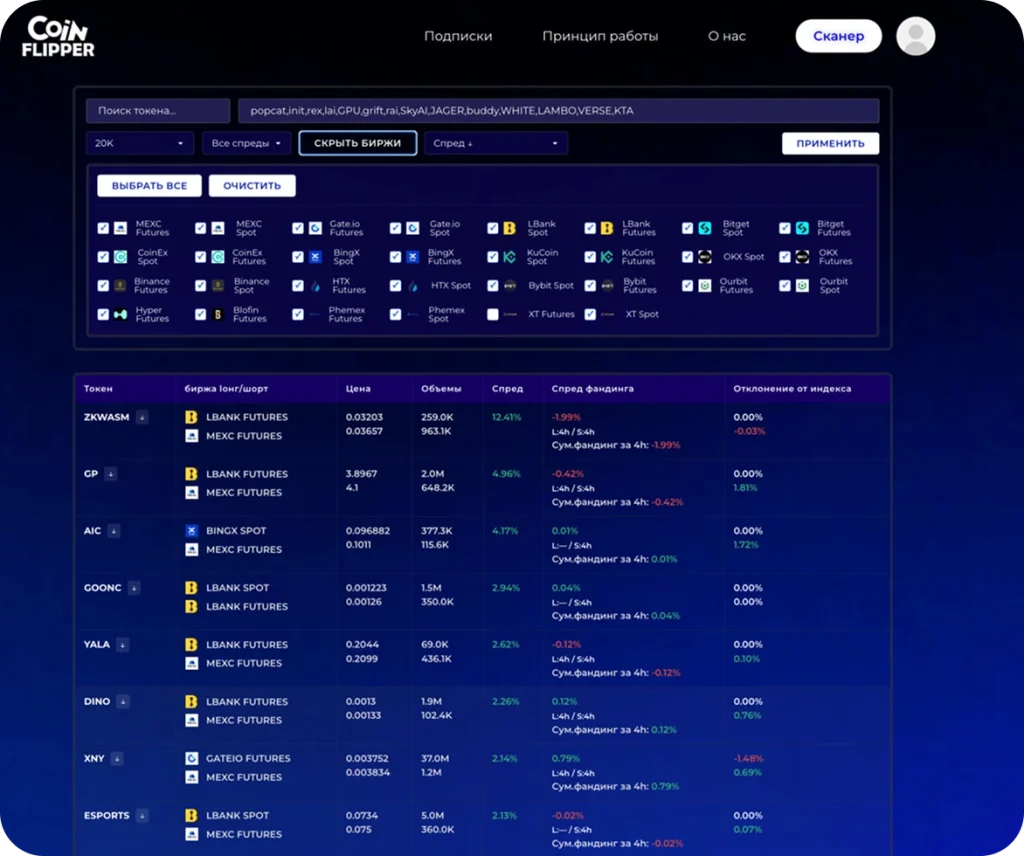Uncheck the MEXC Futures checkbox
Screen dimensions: 1024x856
[103, 228]
